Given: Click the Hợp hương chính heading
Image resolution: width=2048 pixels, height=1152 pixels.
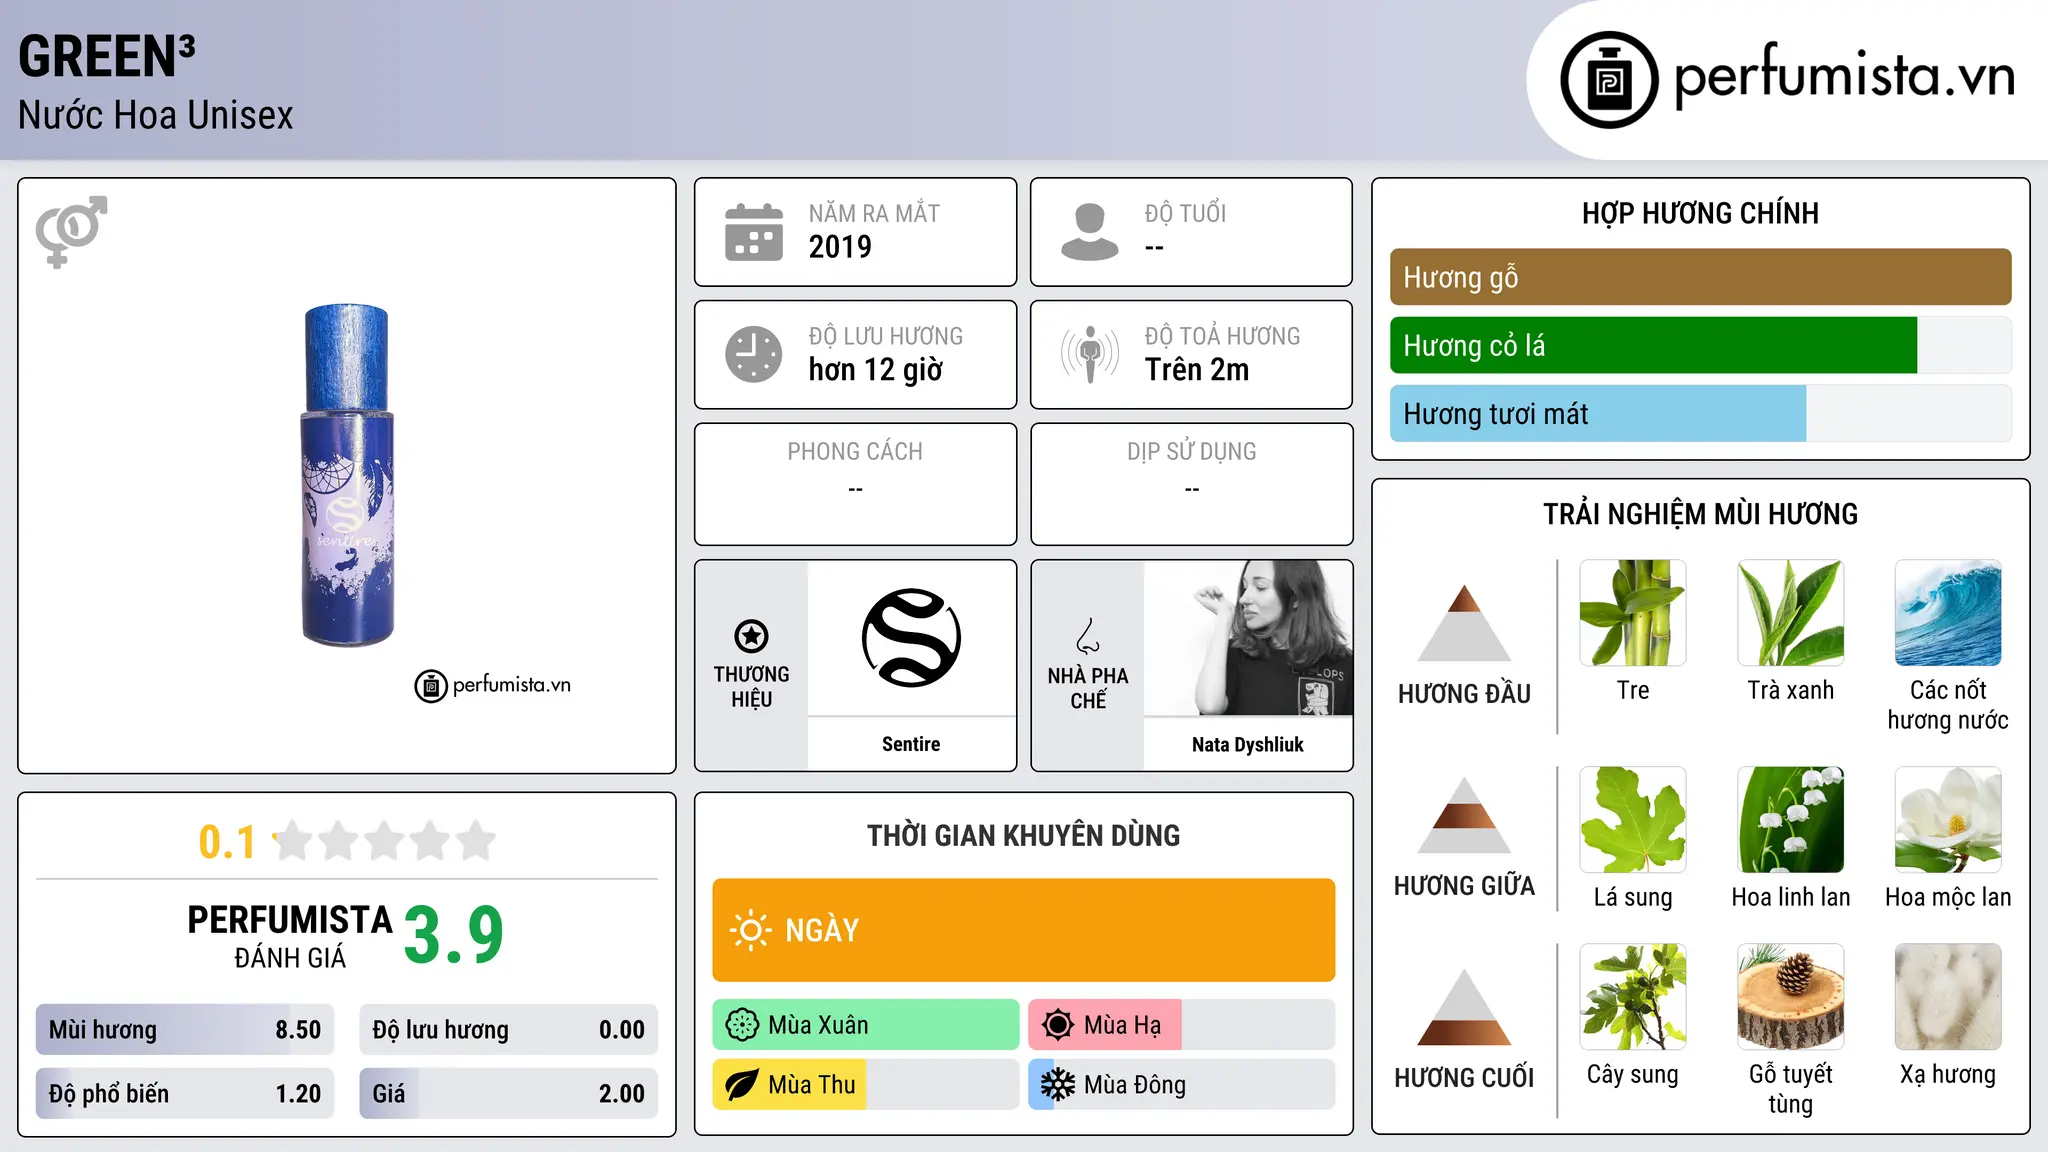Looking at the screenshot, I should [1700, 214].
